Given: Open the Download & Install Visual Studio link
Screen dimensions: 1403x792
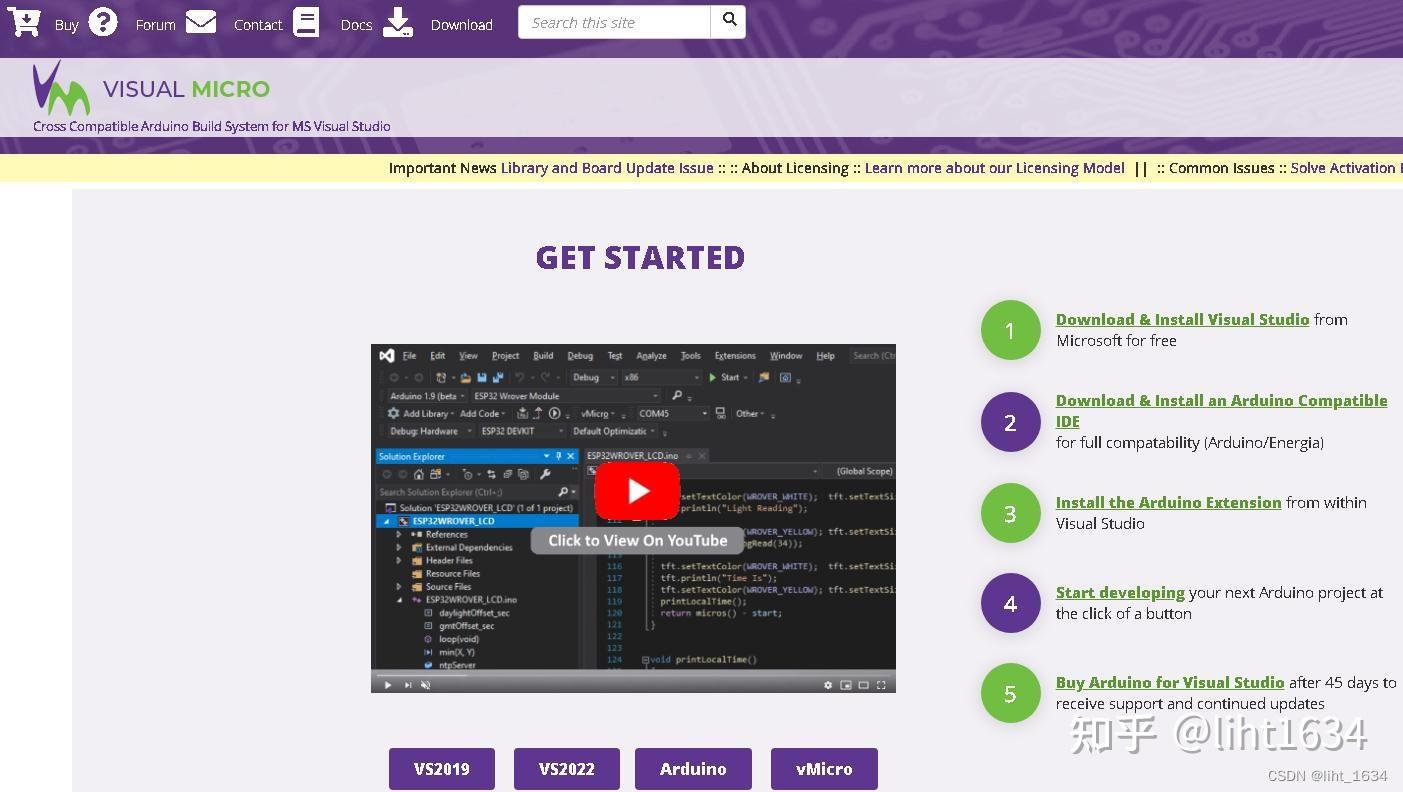Looking at the screenshot, I should 1182,319.
